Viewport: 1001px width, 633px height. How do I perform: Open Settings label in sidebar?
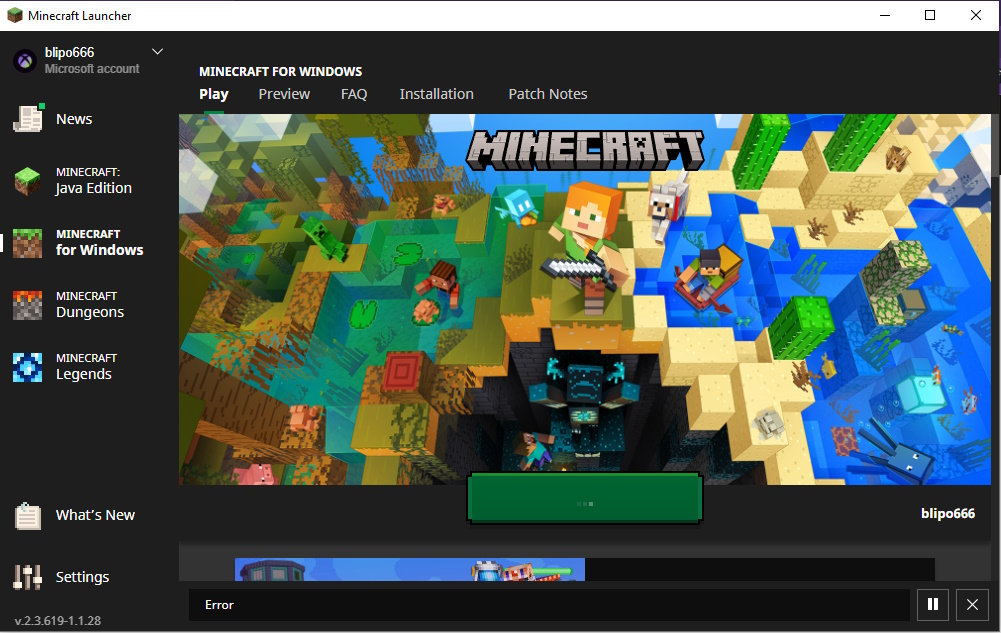(x=82, y=577)
